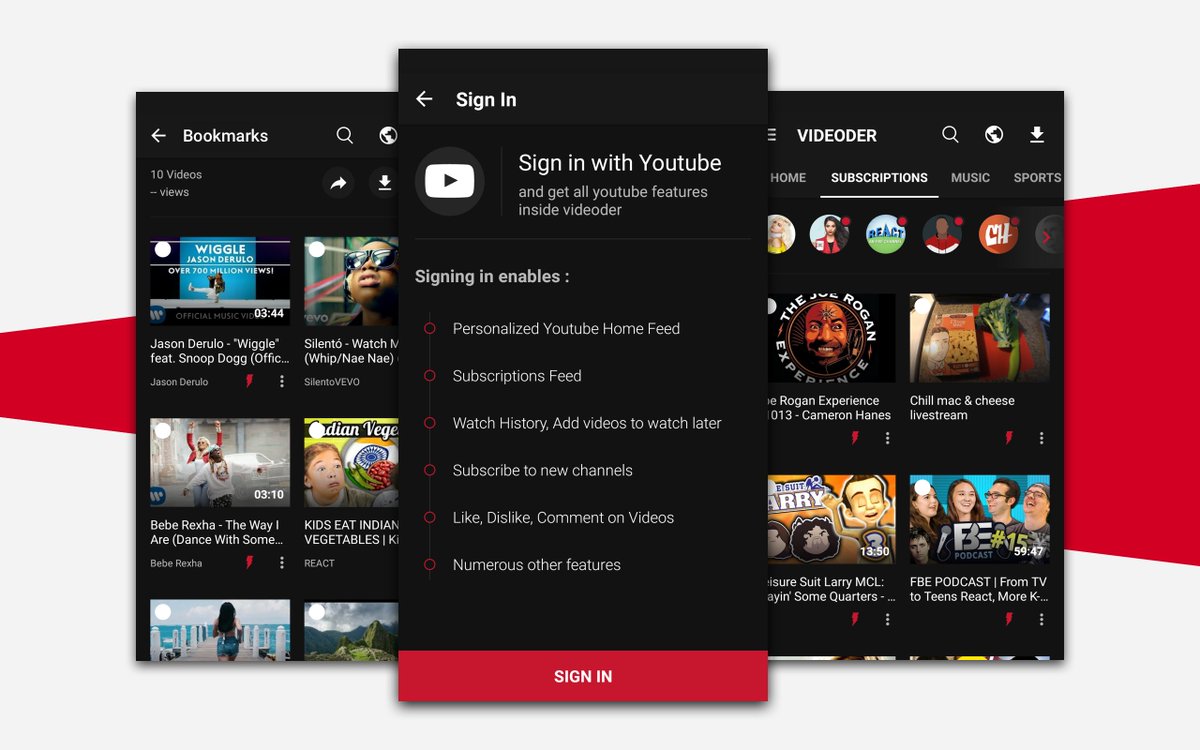This screenshot has height=750, width=1200.
Task: Open the globe browser icon in Bookmarks
Action: tap(388, 135)
